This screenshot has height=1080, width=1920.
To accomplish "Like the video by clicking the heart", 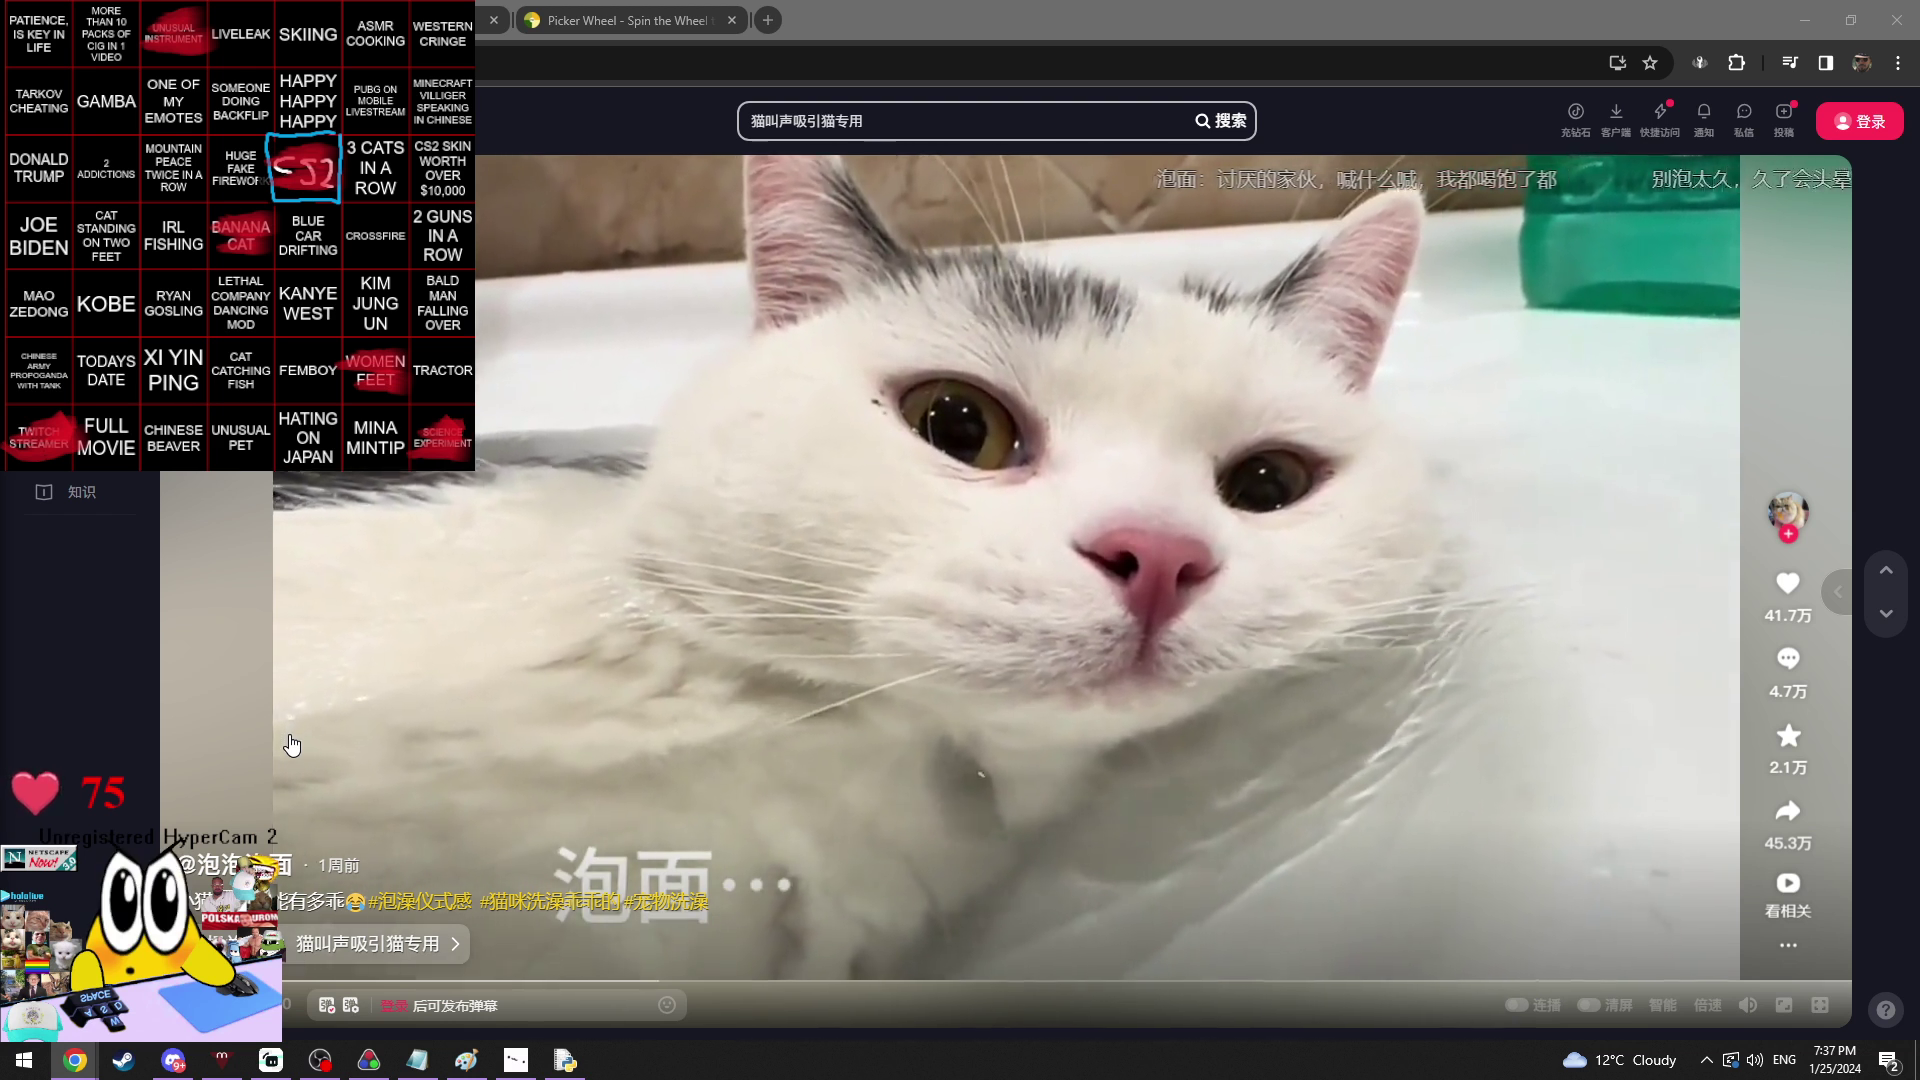I will pos(1789,583).
